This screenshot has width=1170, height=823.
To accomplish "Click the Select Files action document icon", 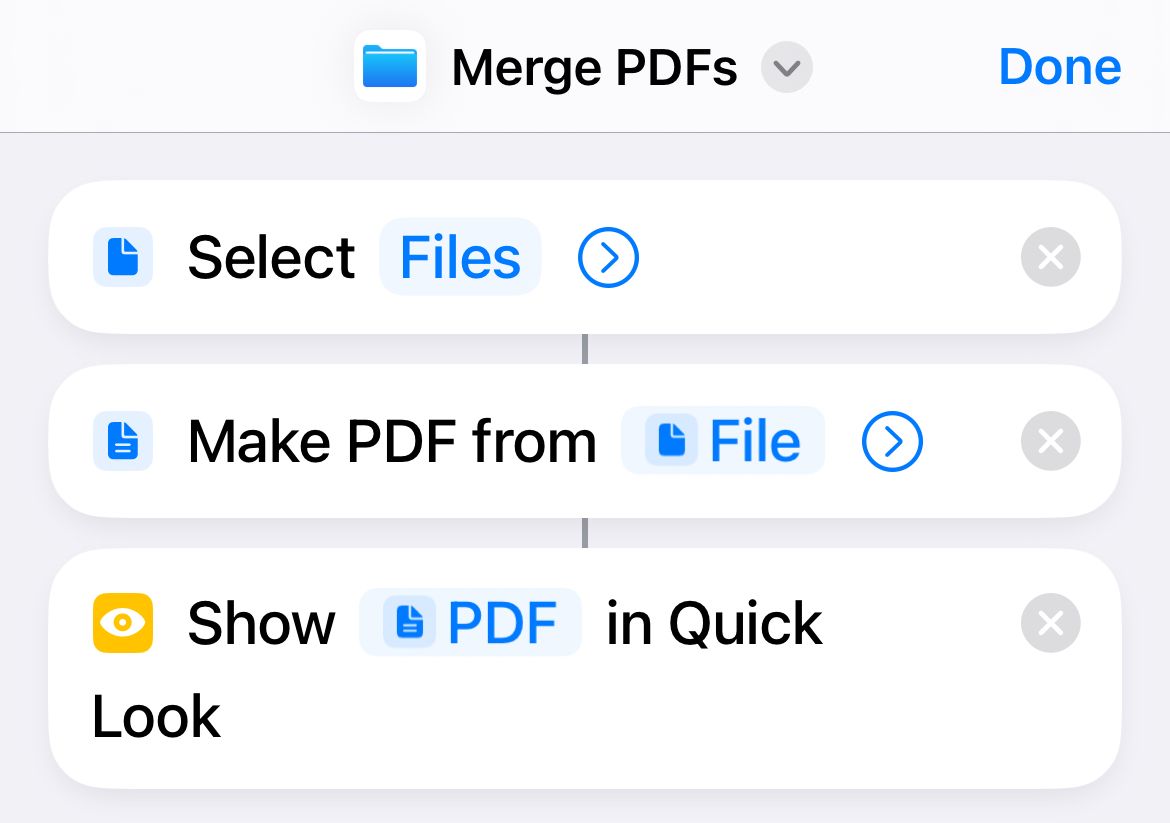I will pos(123,257).
